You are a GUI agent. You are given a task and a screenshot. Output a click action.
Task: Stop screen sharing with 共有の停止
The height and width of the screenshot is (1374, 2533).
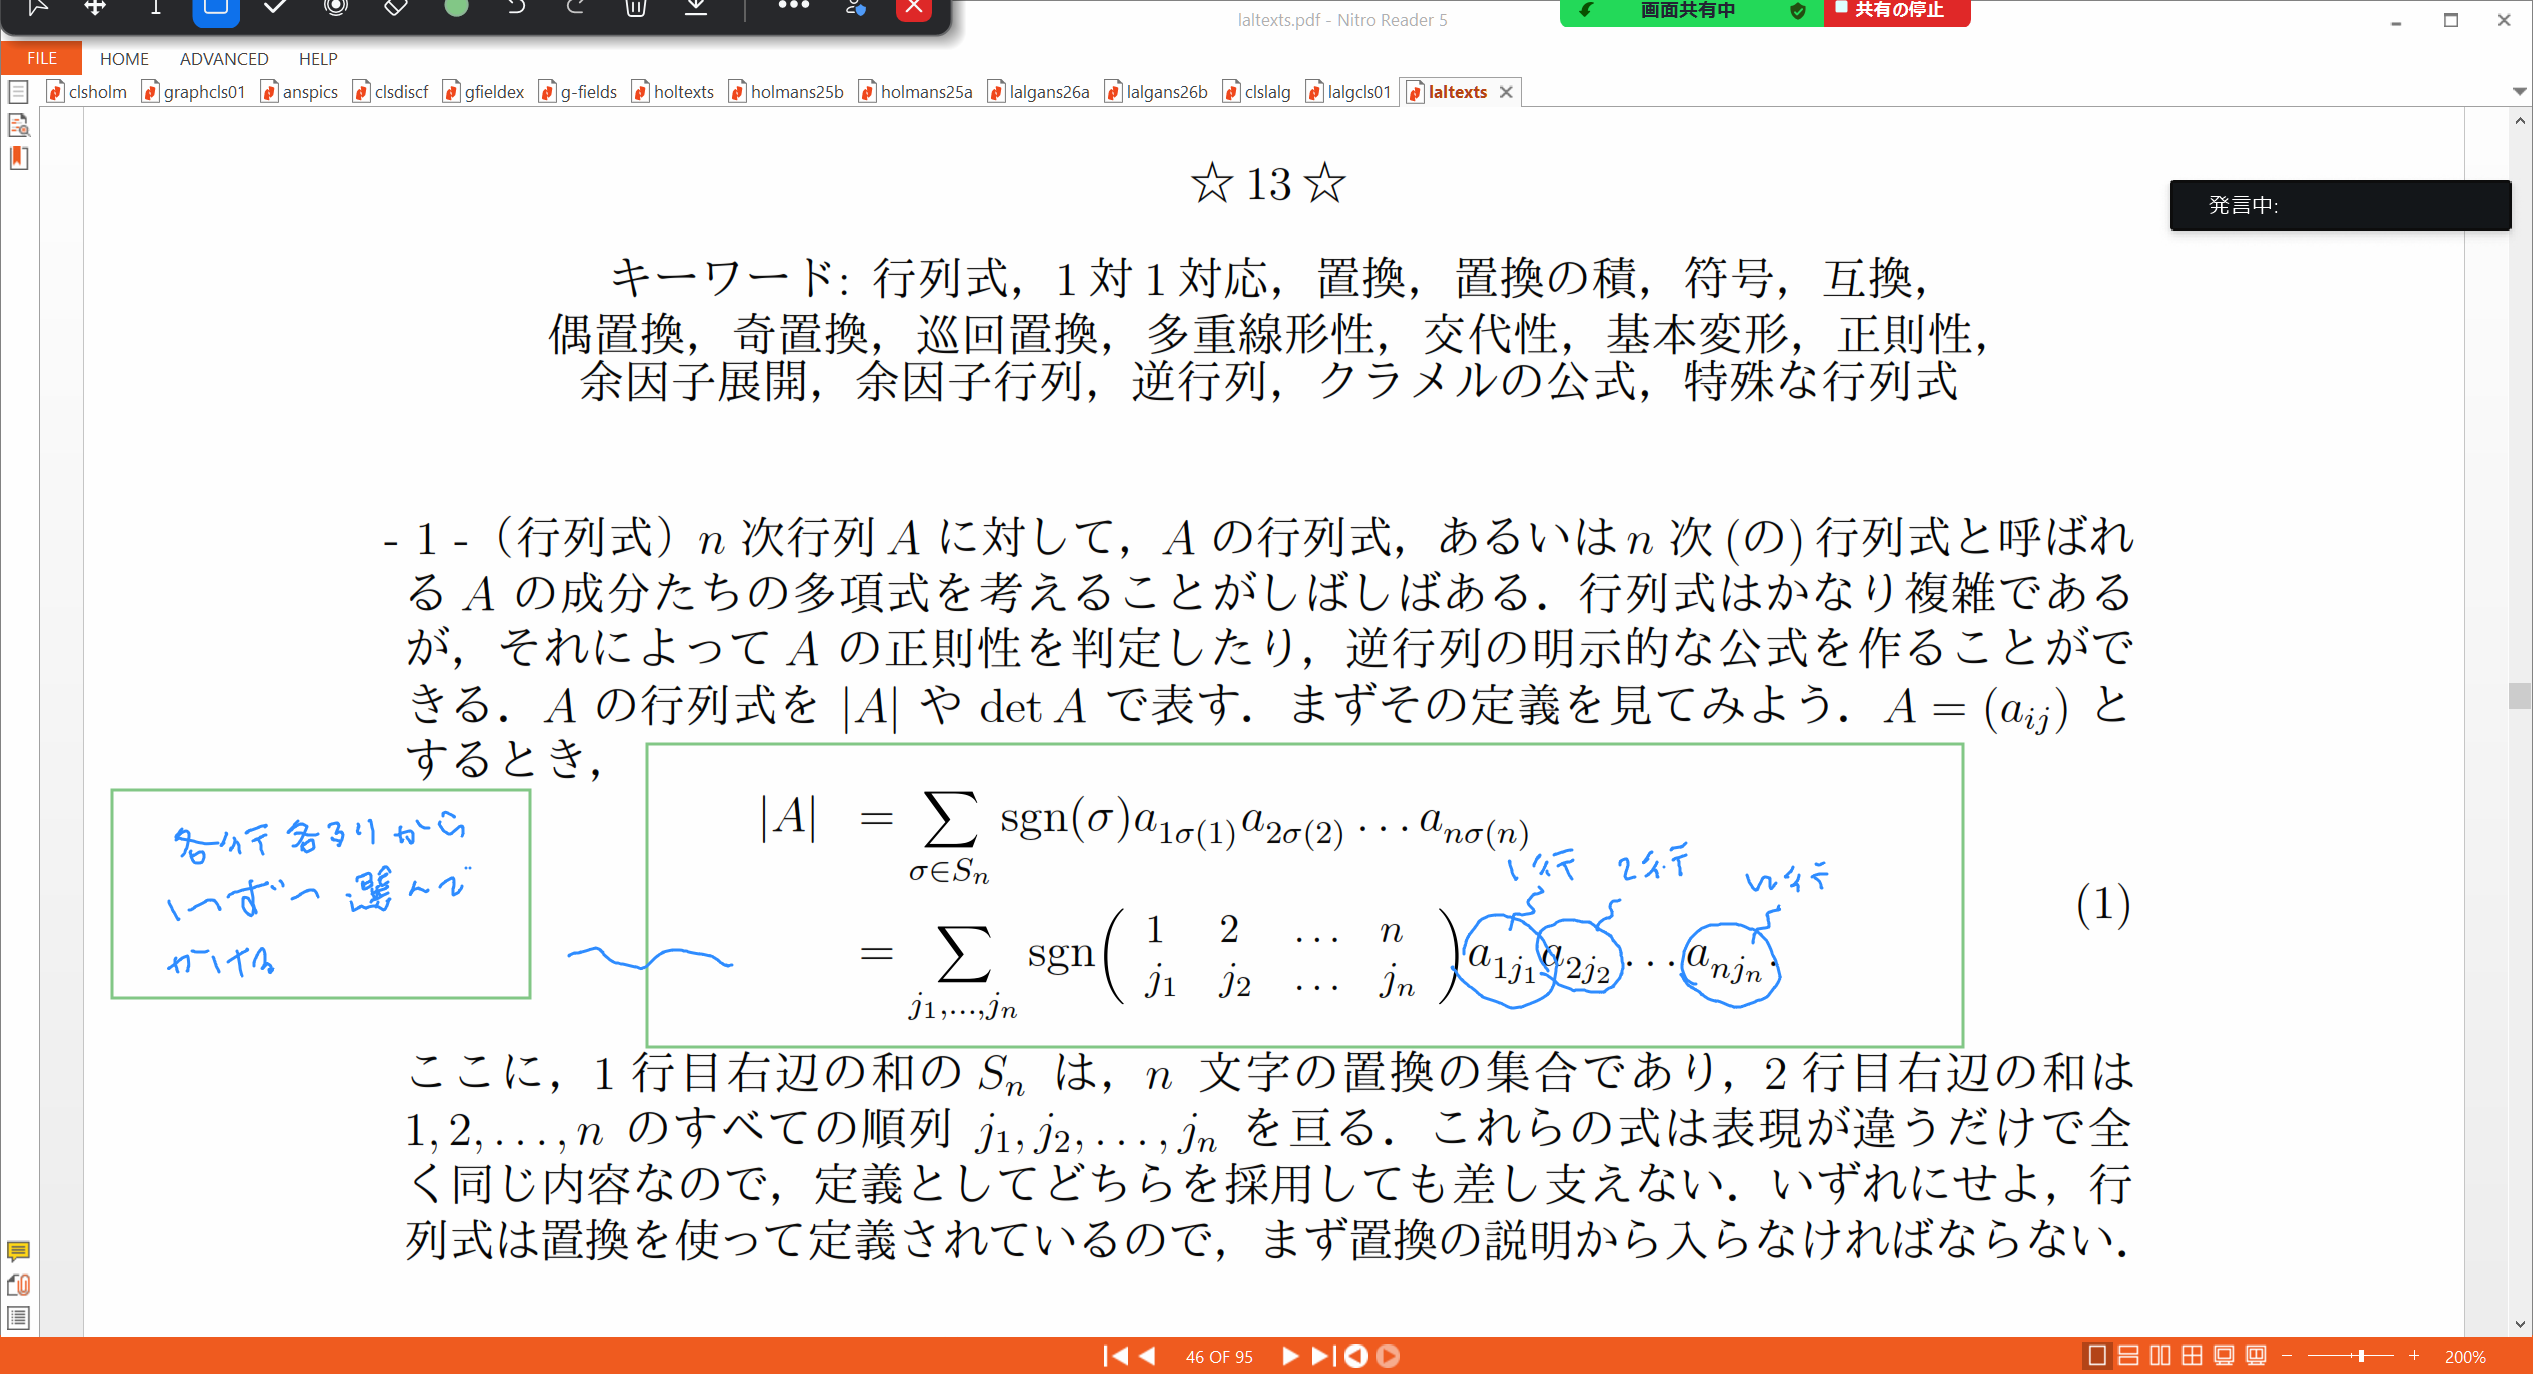point(1896,10)
